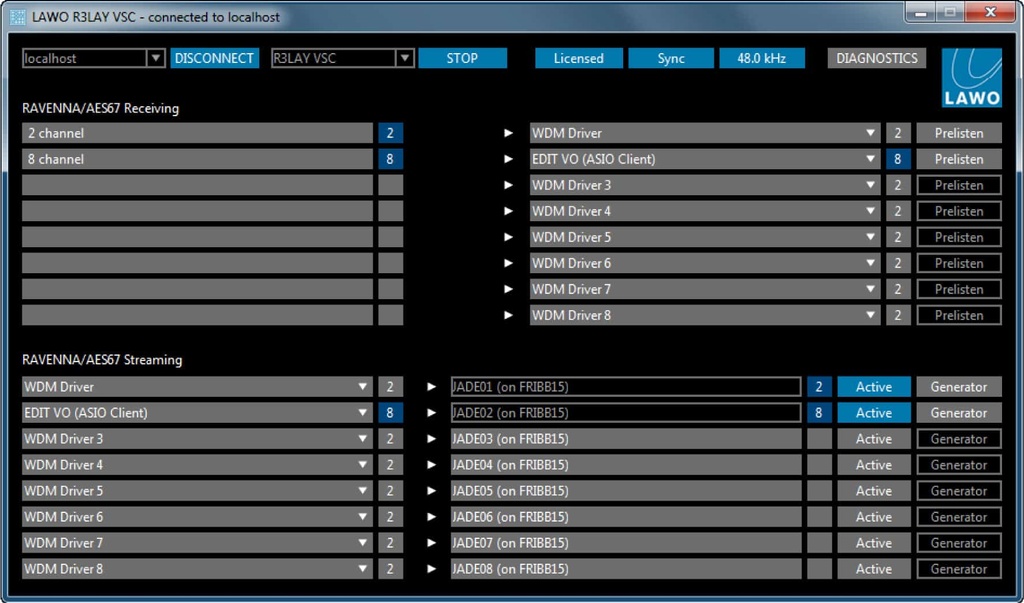The width and height of the screenshot is (1024, 603).
Task: Click Prelisten for WDM Driver 8
Action: 959,315
